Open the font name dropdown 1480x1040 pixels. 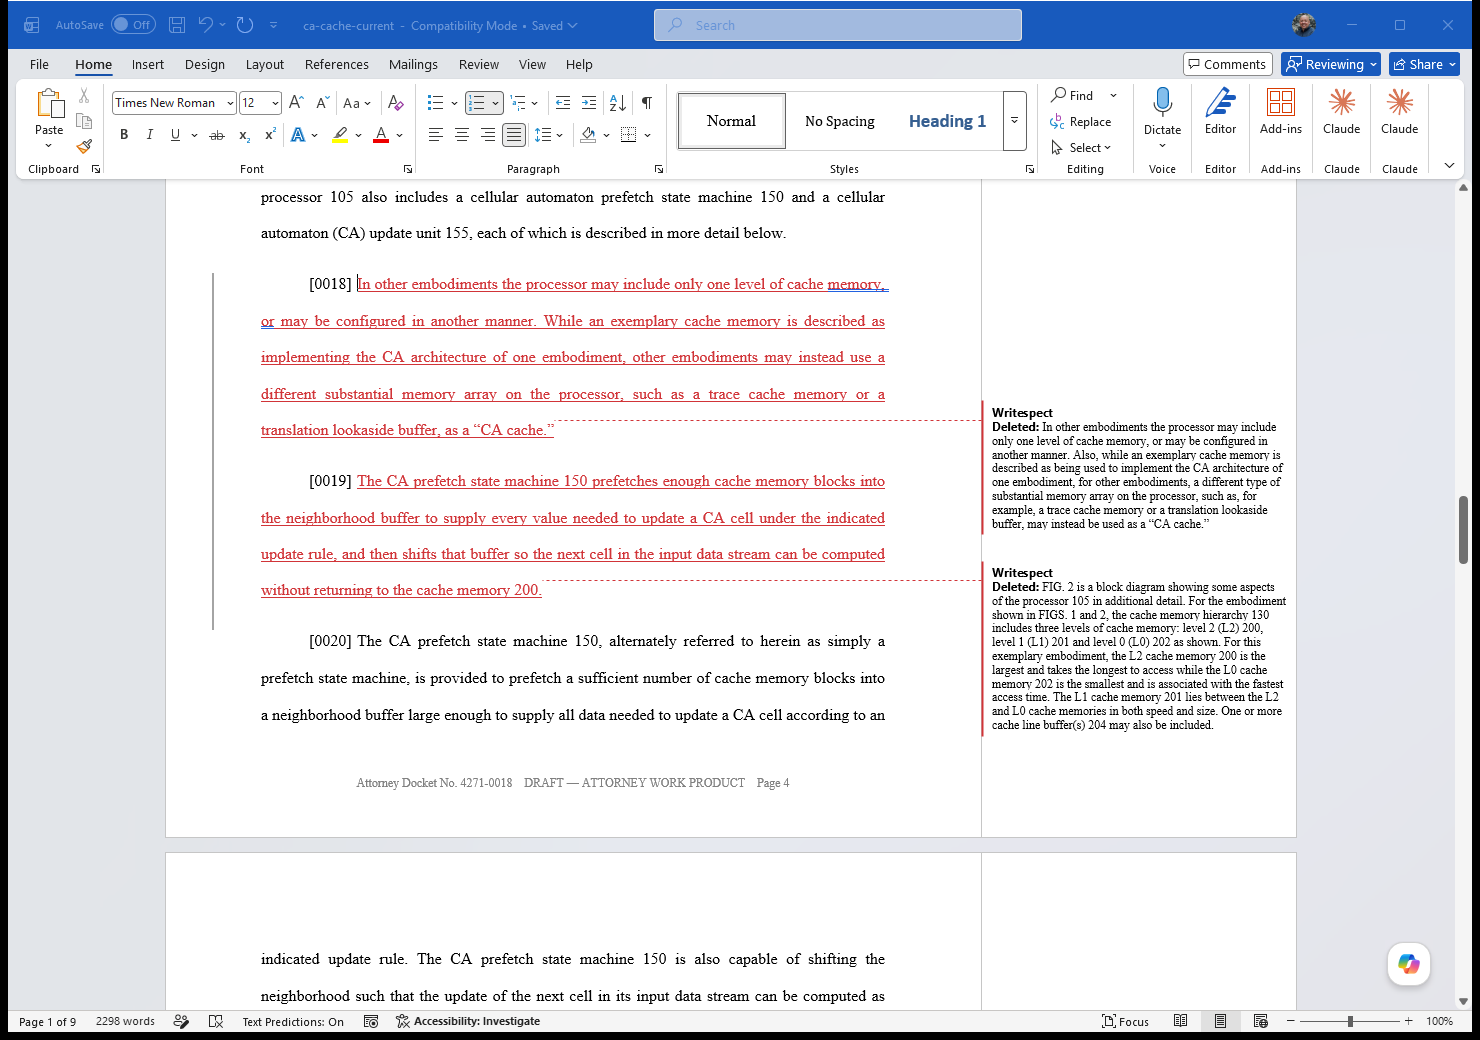pyautogui.click(x=230, y=103)
